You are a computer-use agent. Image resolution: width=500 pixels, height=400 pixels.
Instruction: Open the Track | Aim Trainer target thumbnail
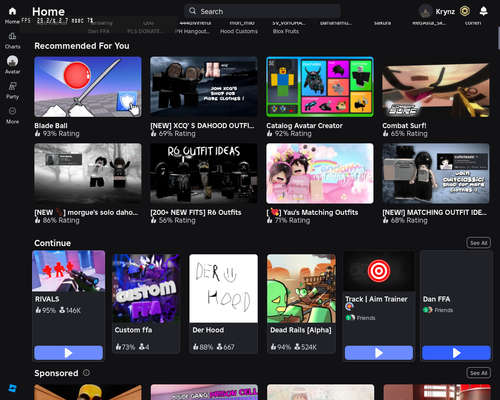coord(379,271)
